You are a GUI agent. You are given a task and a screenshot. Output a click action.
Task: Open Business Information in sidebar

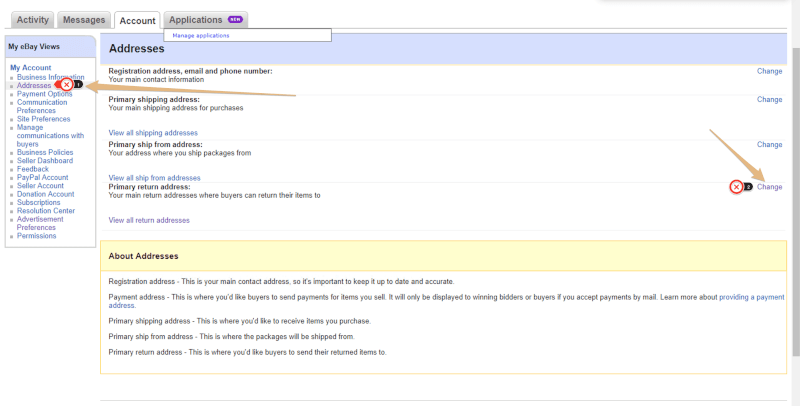click(x=51, y=77)
